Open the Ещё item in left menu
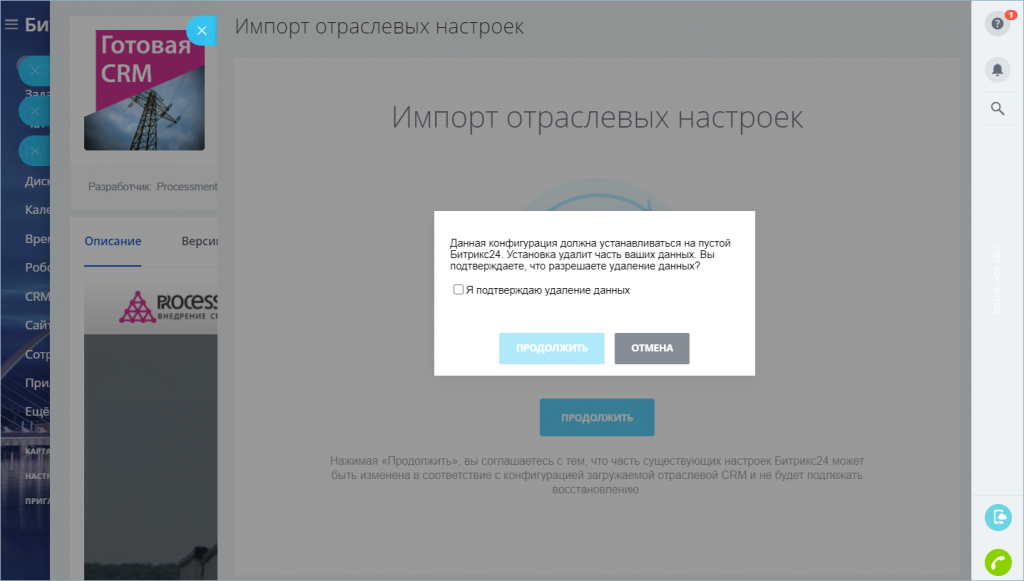This screenshot has width=1024, height=581. click(37, 411)
